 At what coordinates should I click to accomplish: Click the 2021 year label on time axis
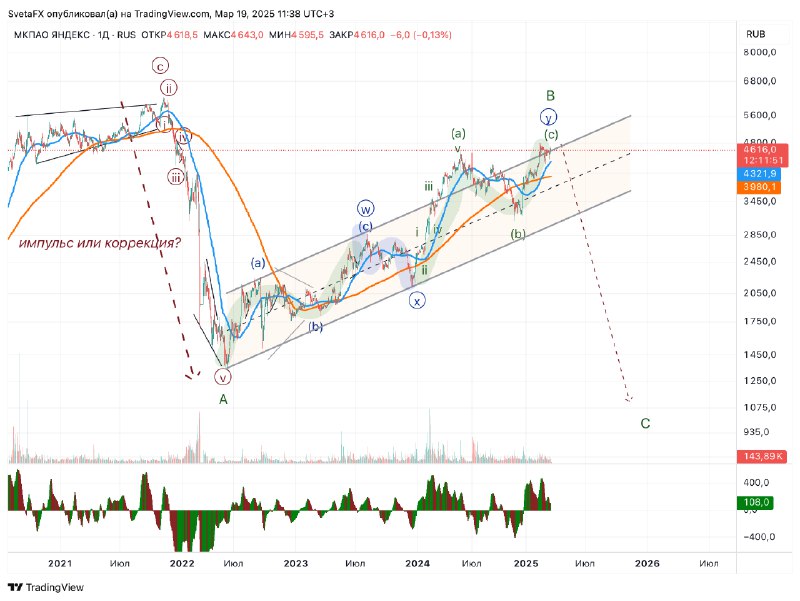(x=60, y=563)
